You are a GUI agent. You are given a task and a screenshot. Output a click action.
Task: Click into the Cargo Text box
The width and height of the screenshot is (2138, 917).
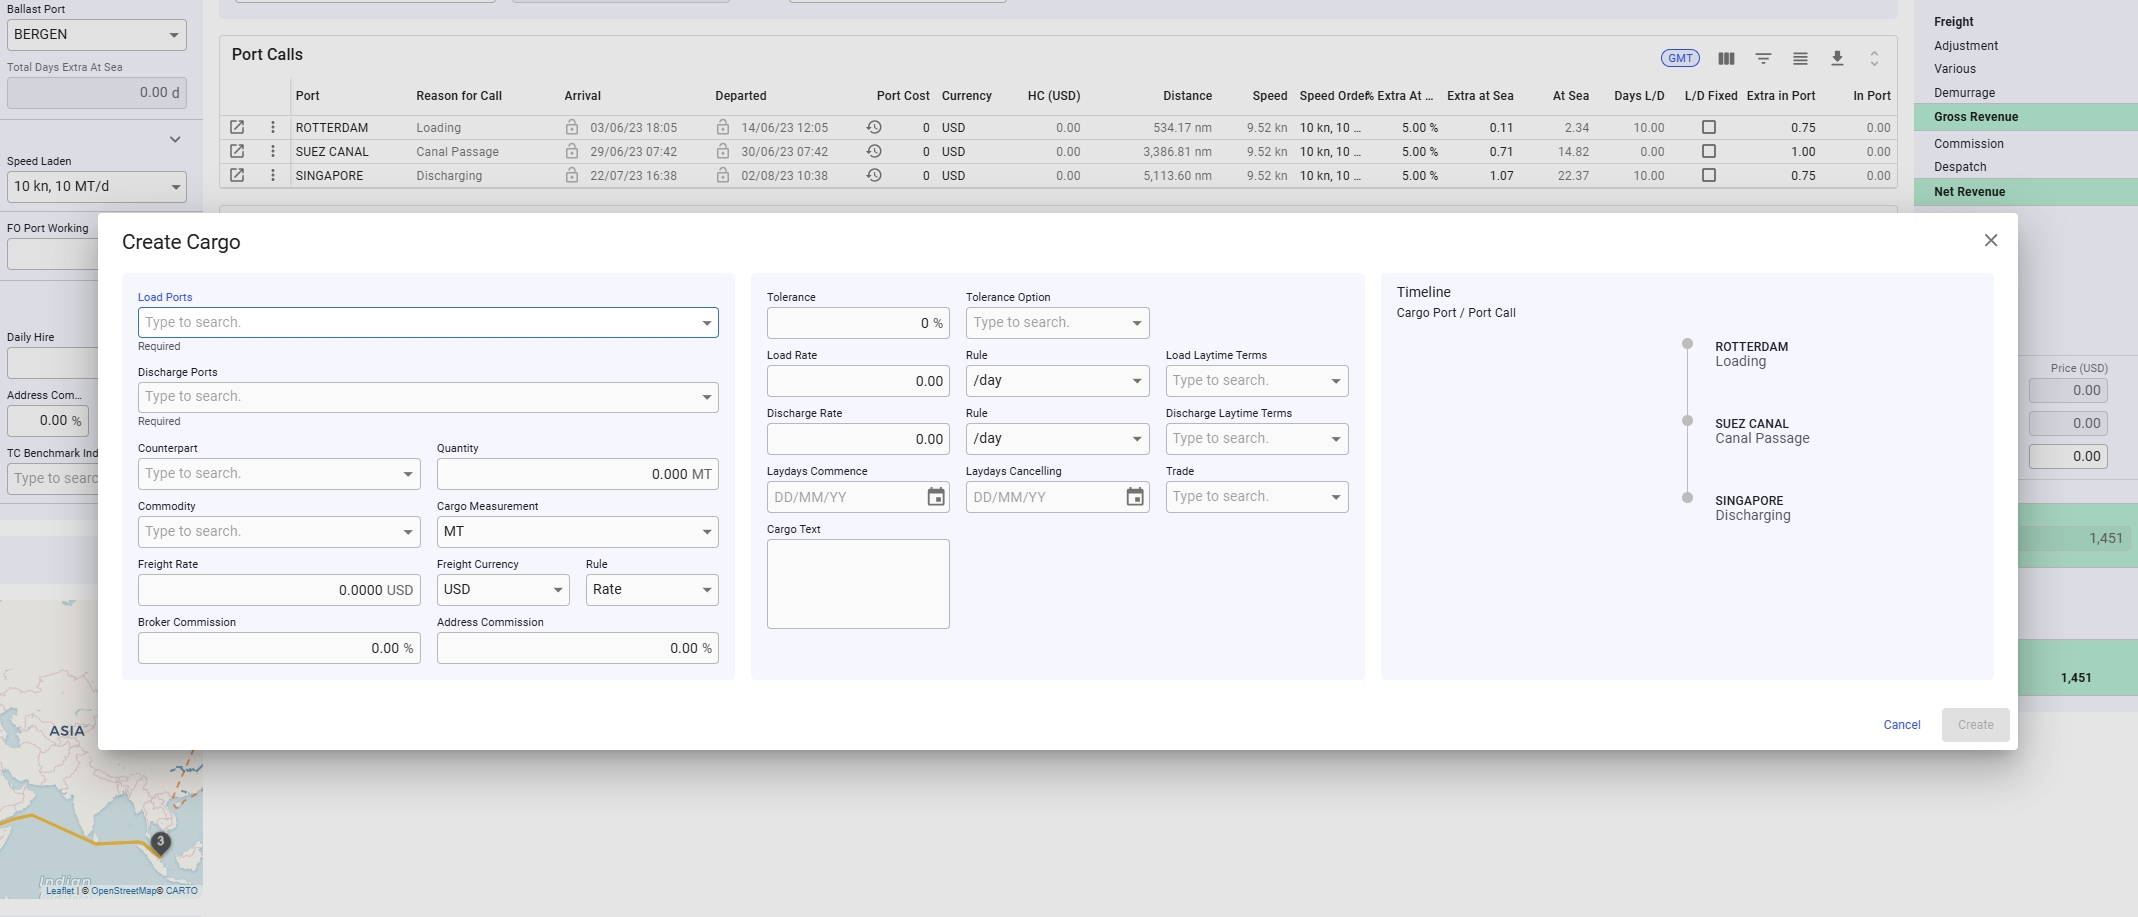pyautogui.click(x=858, y=584)
